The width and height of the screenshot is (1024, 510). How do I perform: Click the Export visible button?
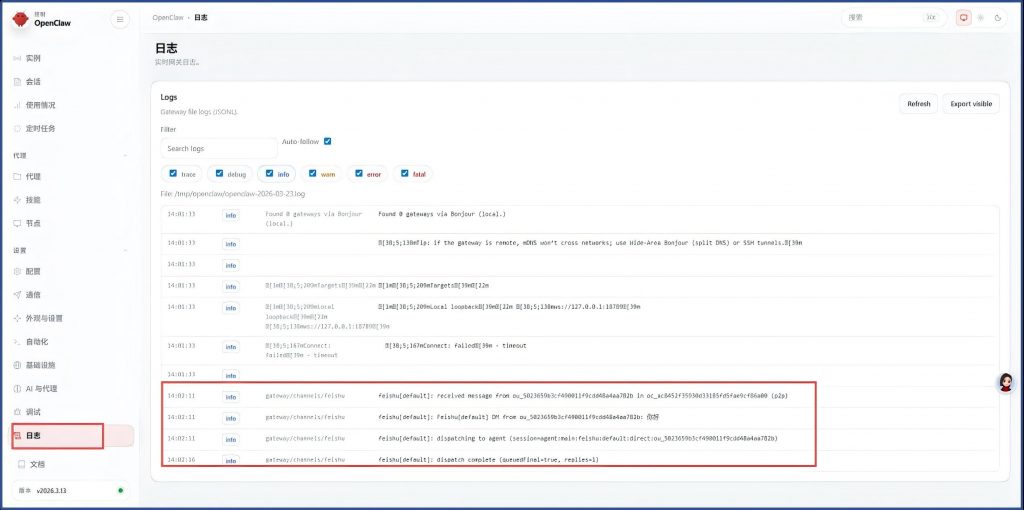[x=970, y=104]
